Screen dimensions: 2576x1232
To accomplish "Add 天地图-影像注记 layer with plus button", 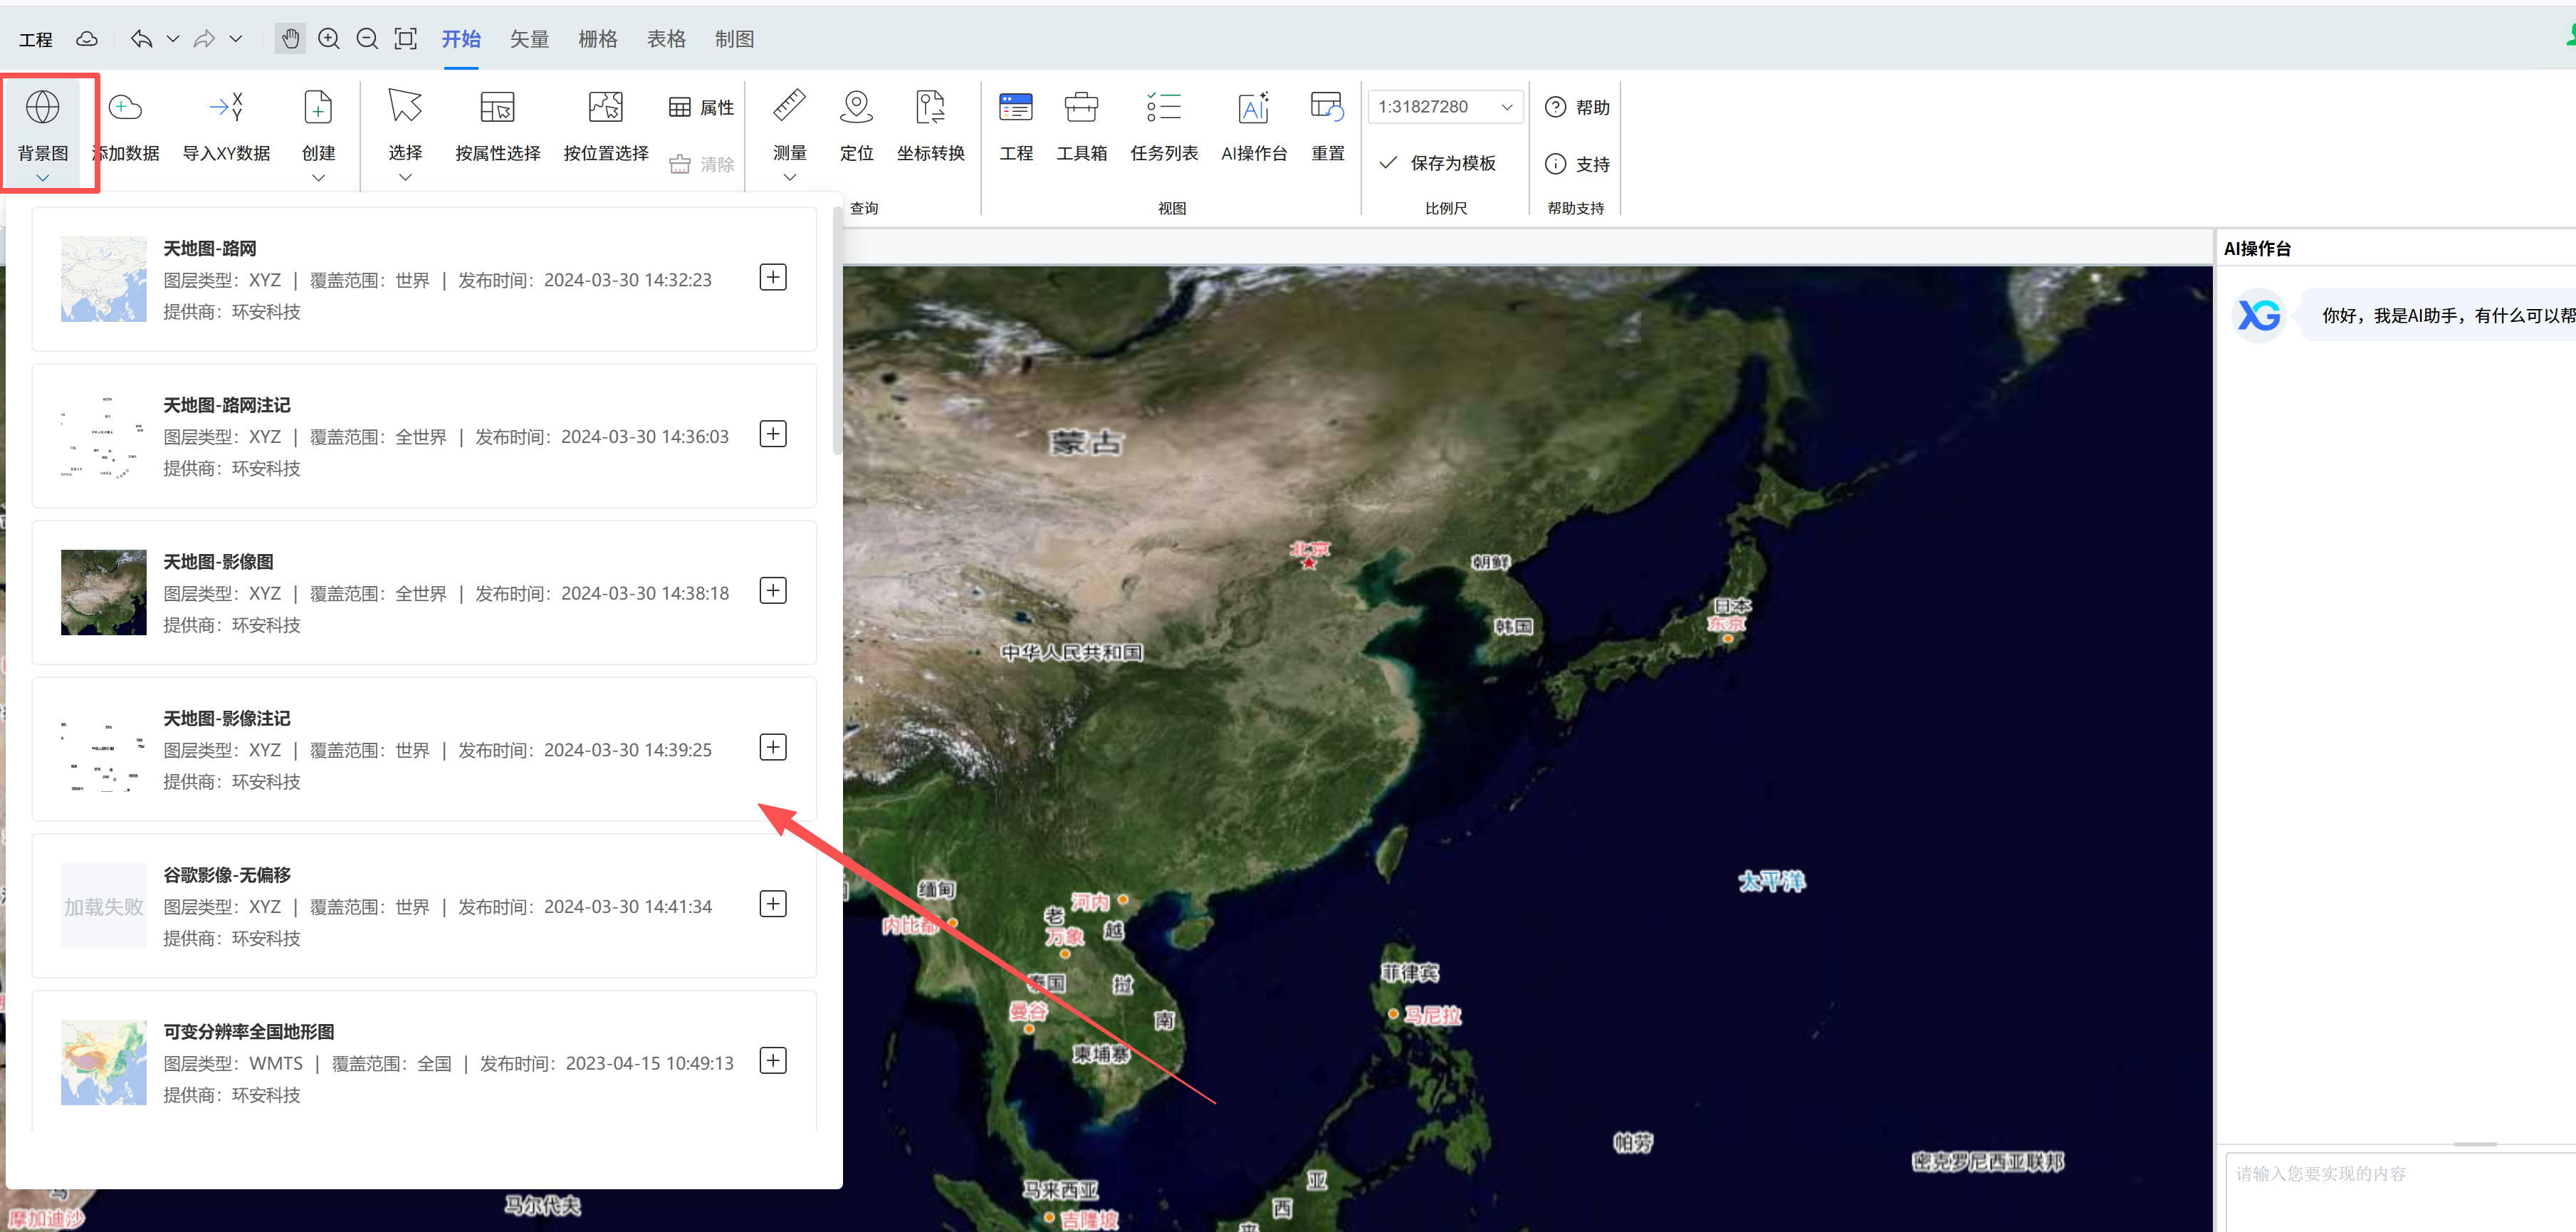I will 773,747.
